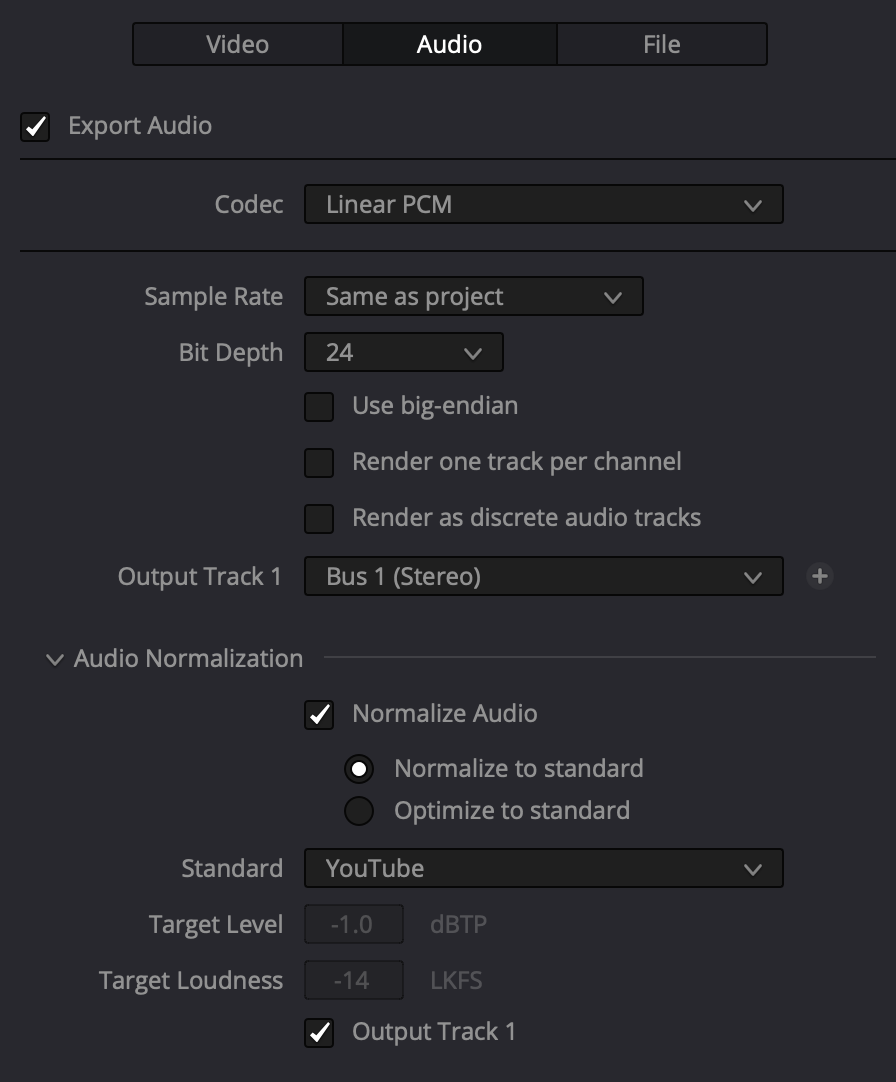The height and width of the screenshot is (1082, 896).
Task: Select Normalize to standard radio button
Action: click(358, 769)
